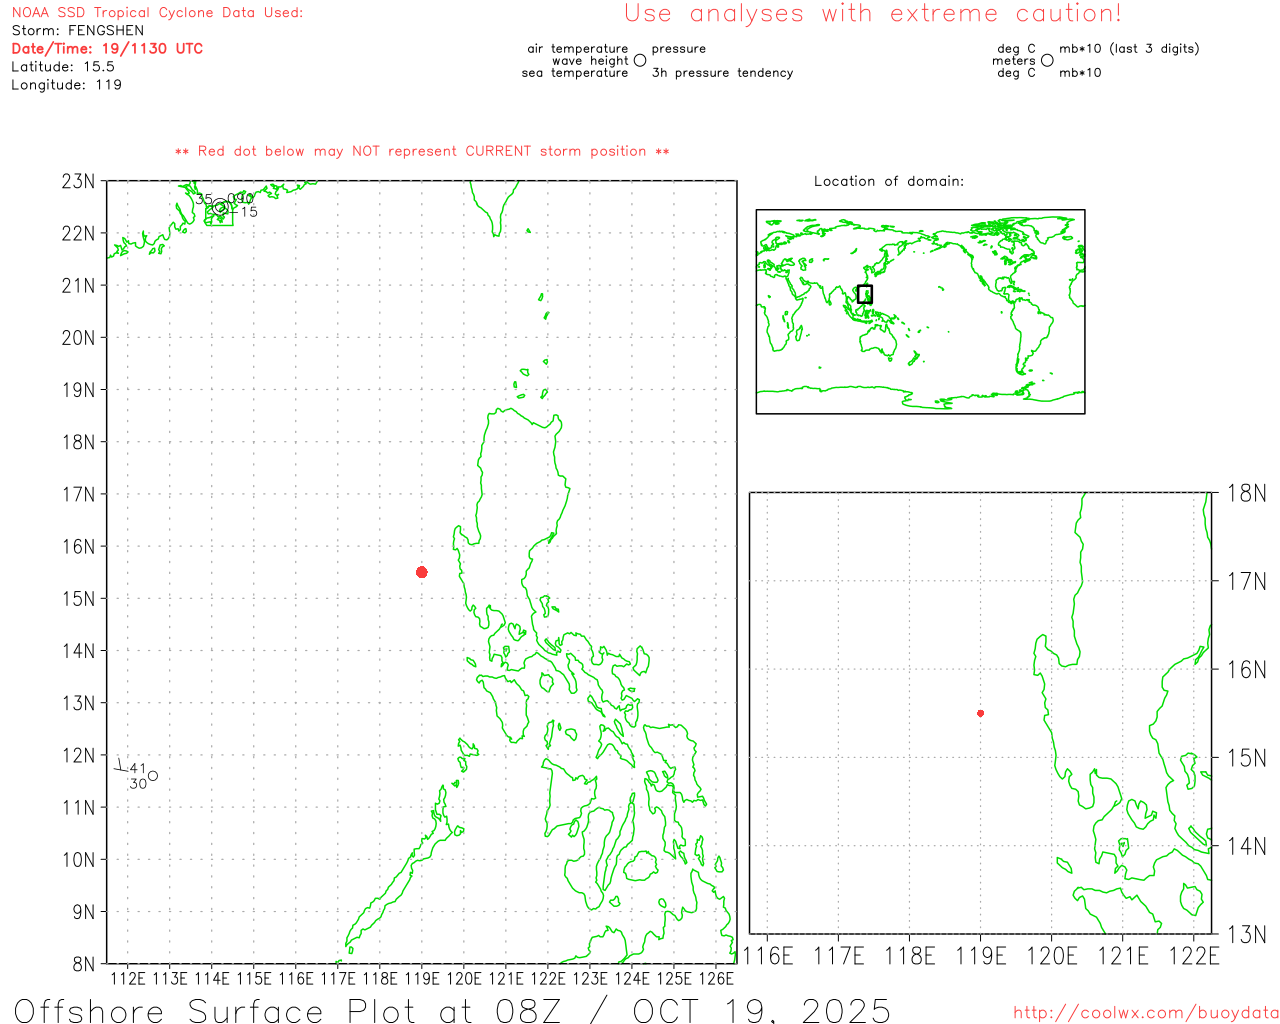The width and height of the screenshot is (1280, 1024).
Task: Click the red Date/Time 19/1130 UTC text
Action: pyautogui.click(x=107, y=48)
